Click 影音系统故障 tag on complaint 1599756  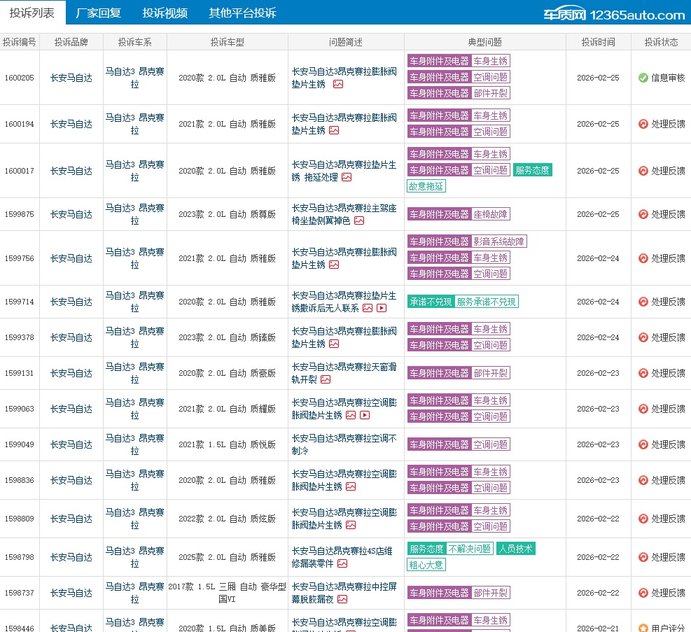click(499, 242)
